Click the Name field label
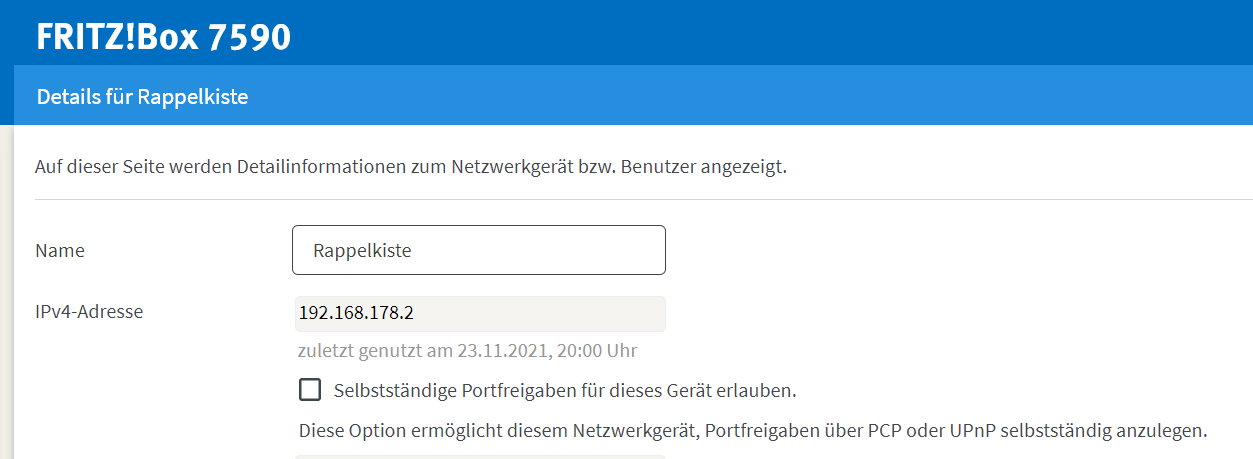Image resolution: width=1253 pixels, height=459 pixels. (x=60, y=251)
